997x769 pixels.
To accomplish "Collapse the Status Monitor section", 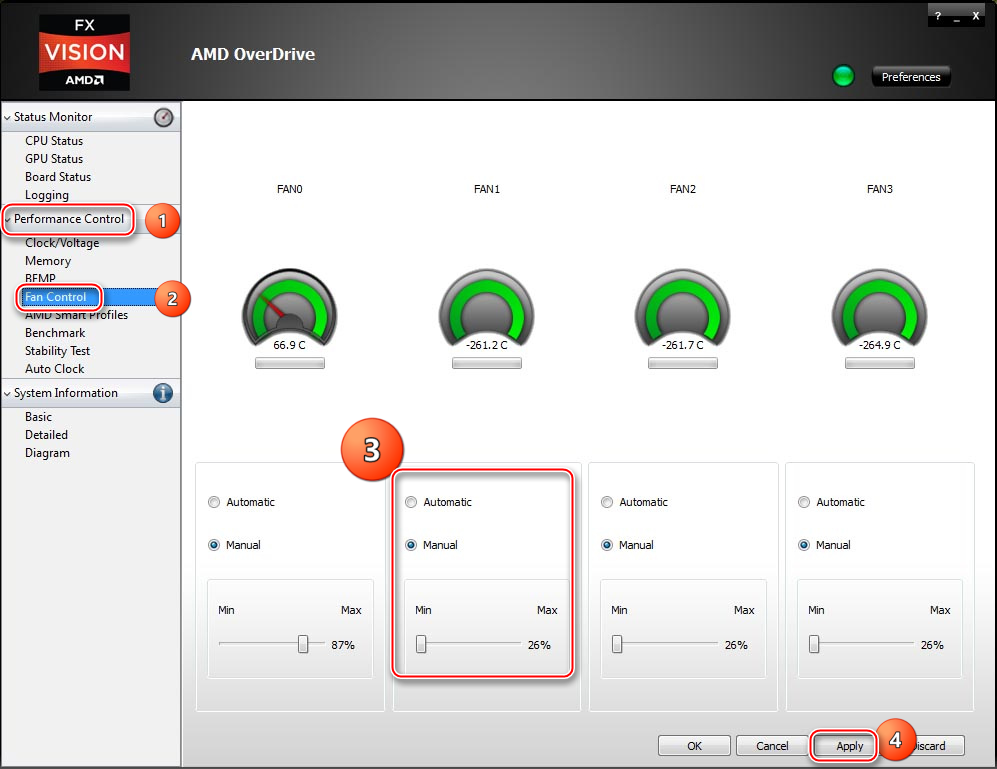I will [x=8, y=118].
